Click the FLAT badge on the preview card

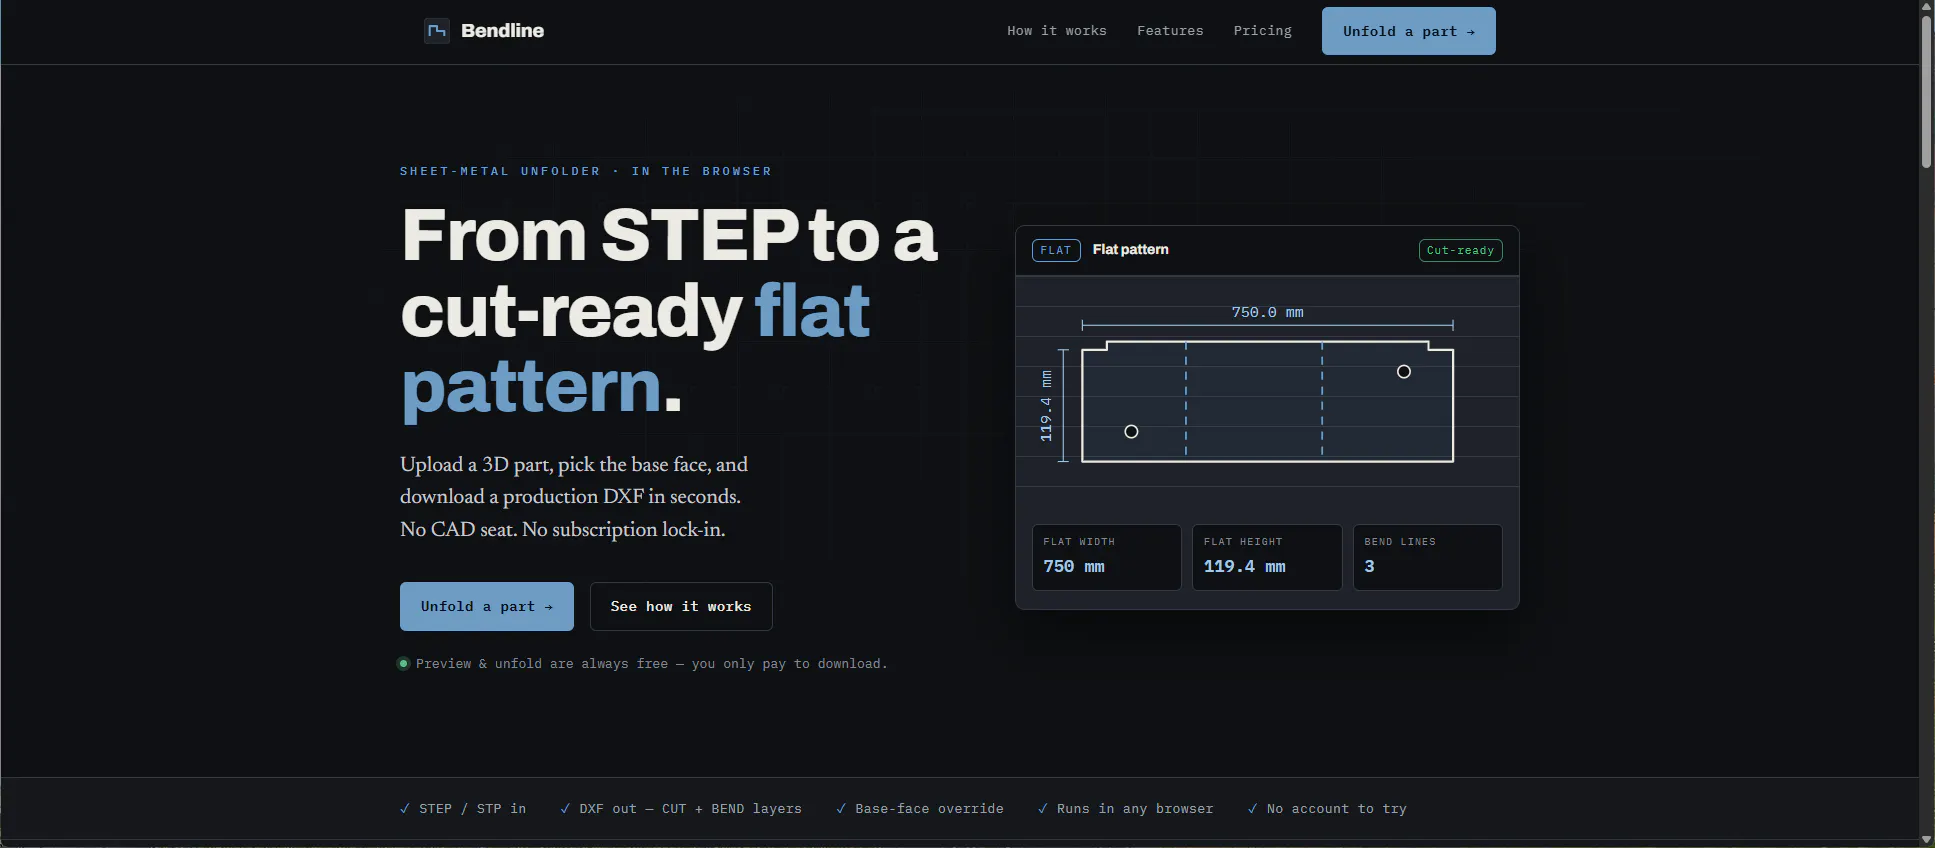pos(1056,250)
